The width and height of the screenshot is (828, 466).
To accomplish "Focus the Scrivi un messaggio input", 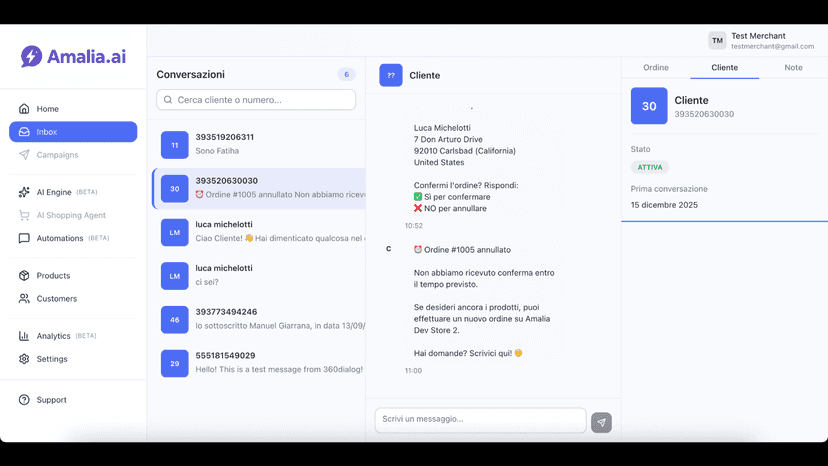I will pos(481,420).
